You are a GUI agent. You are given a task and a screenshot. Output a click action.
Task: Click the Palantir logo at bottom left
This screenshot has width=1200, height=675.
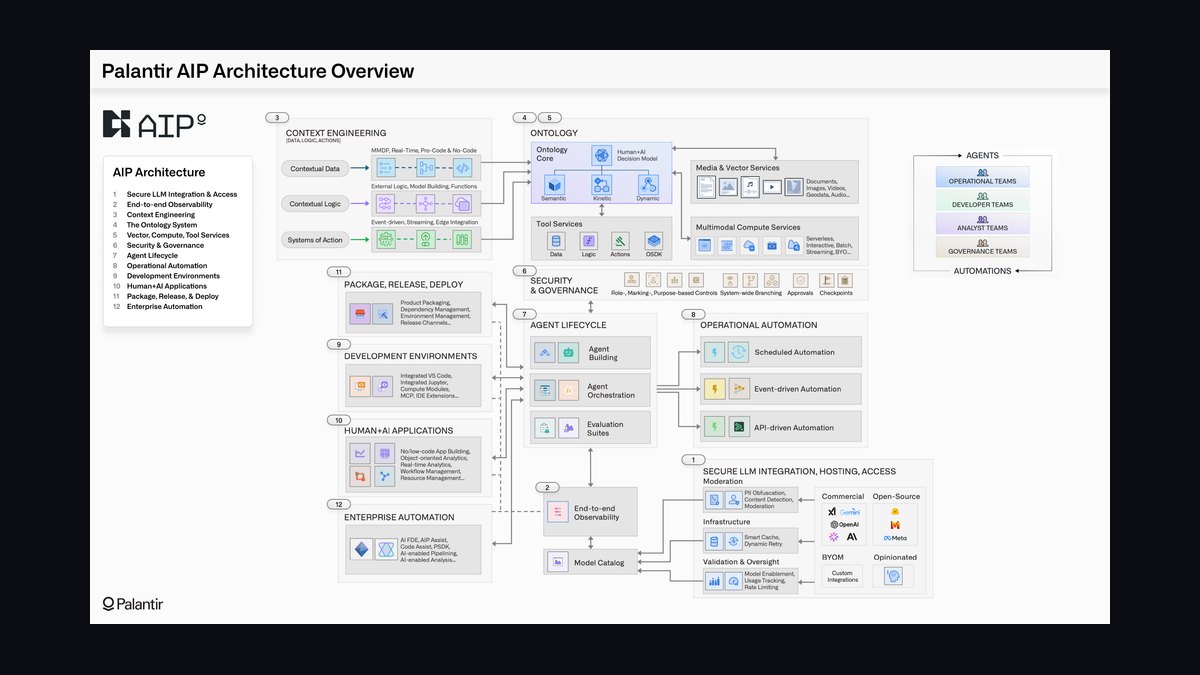[132, 603]
